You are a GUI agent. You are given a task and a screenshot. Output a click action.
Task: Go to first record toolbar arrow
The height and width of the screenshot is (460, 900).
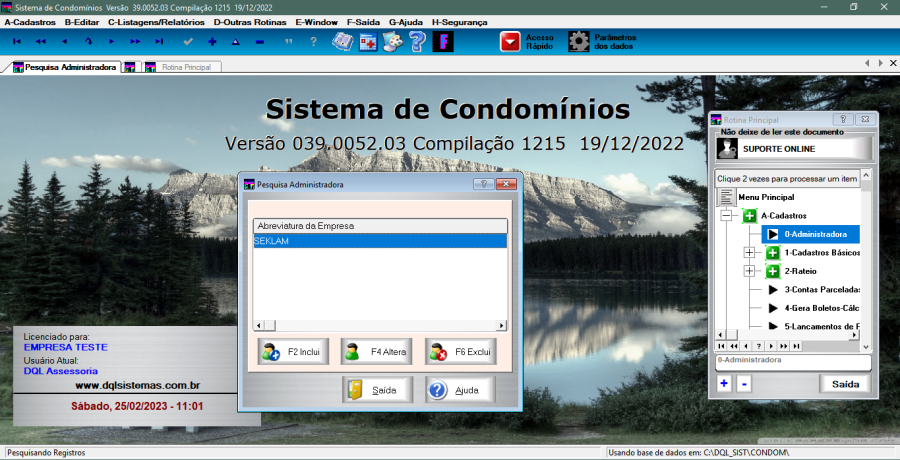tap(16, 42)
